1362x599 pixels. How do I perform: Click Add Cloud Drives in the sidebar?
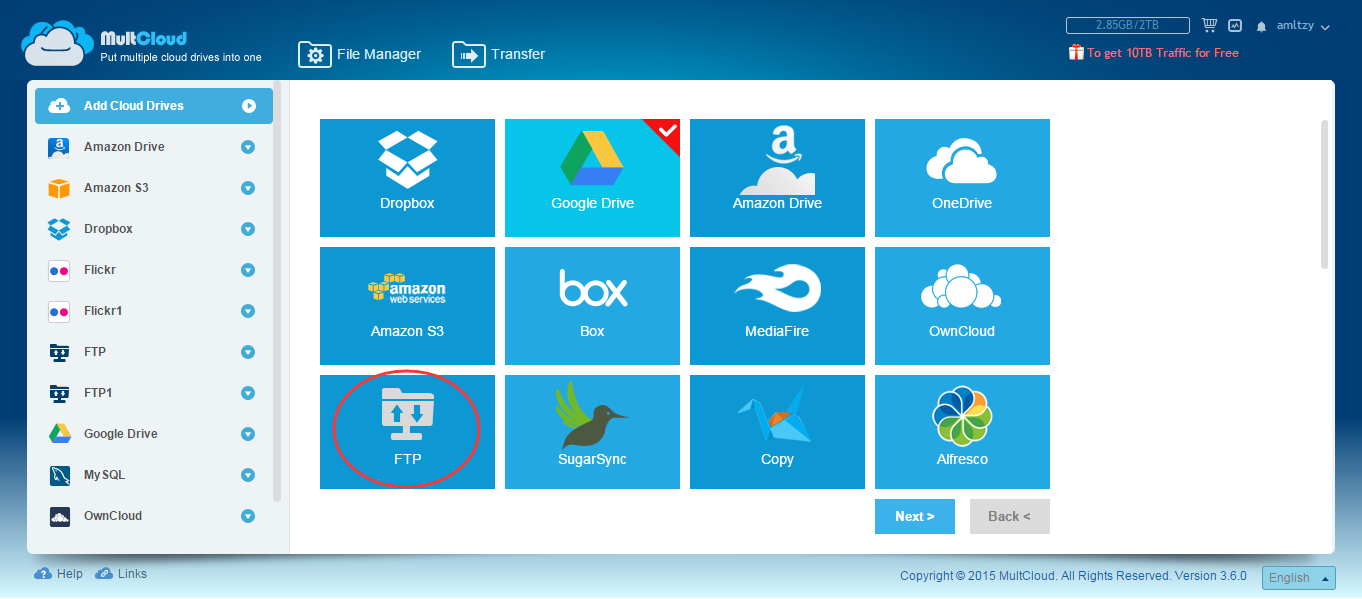[153, 106]
